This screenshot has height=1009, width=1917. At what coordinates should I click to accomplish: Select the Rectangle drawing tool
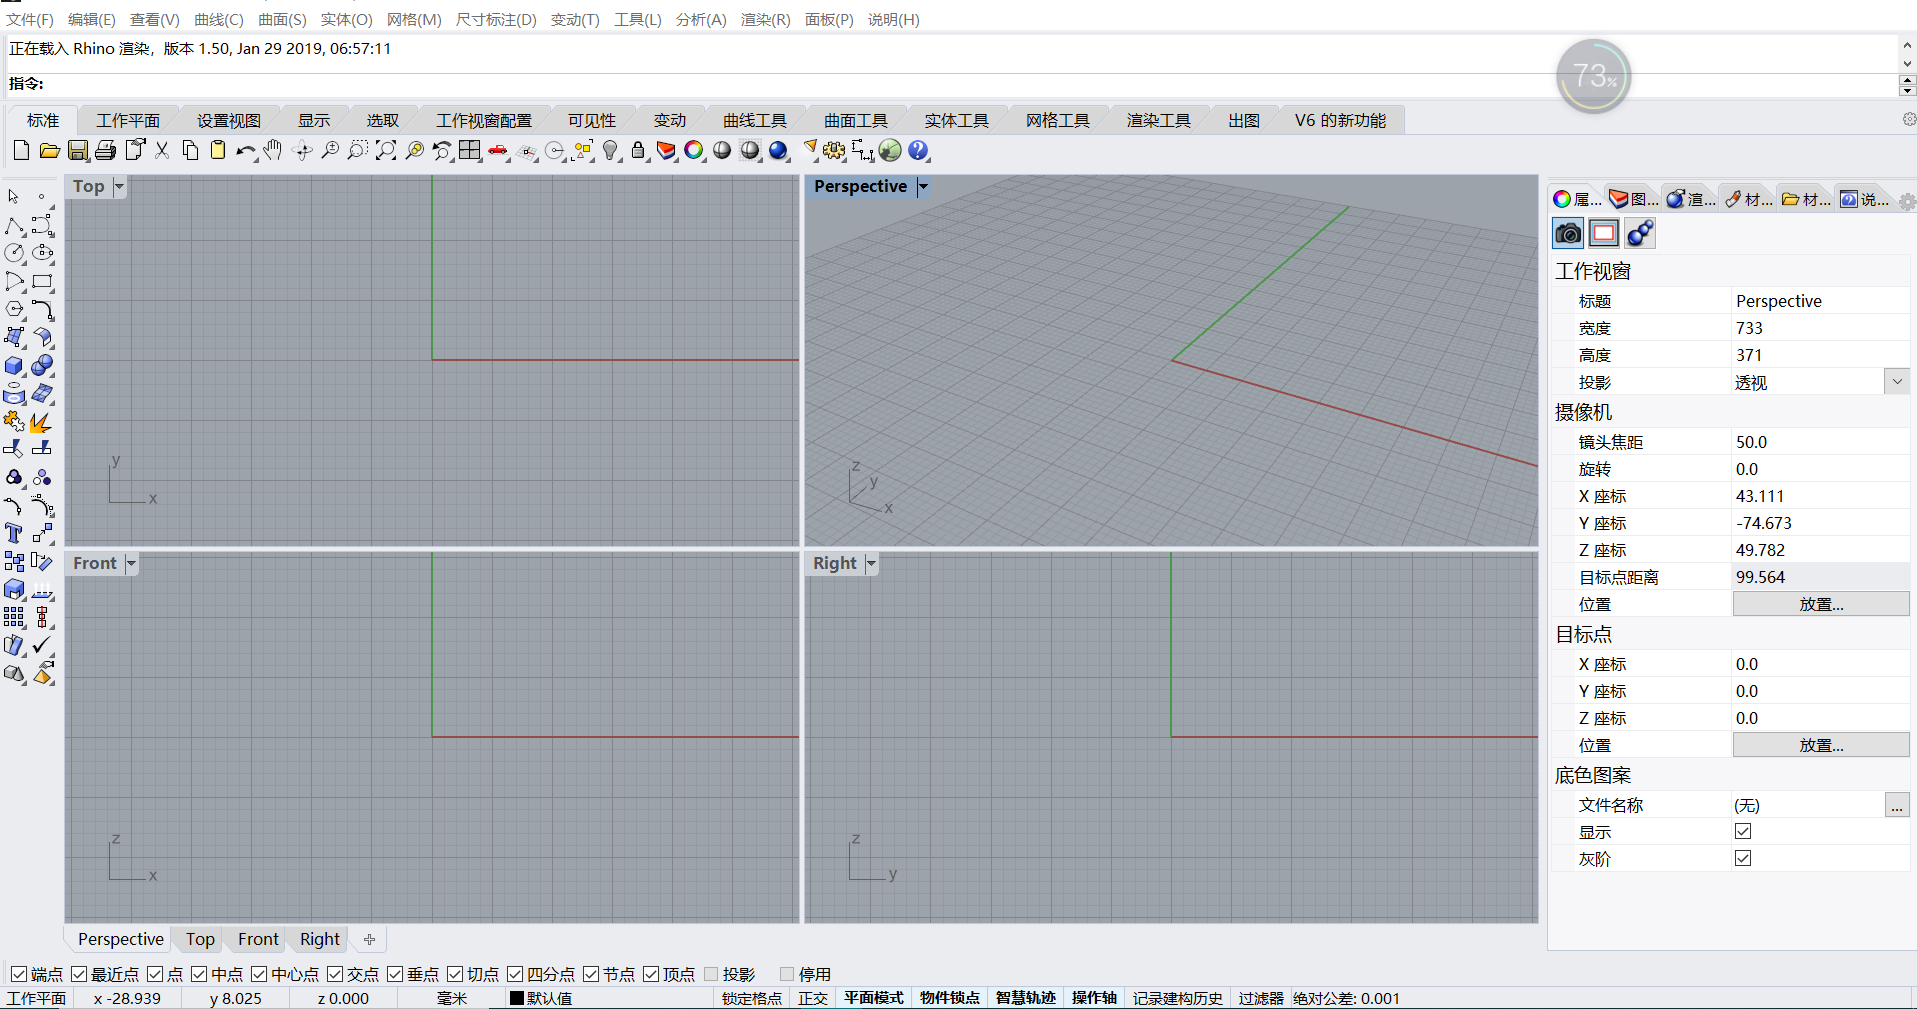pyautogui.click(x=42, y=282)
